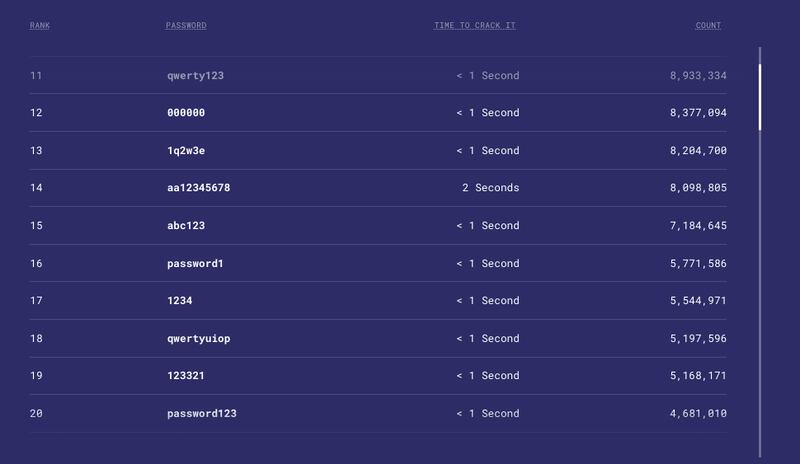Select the qwerty123 password entry
The width and height of the screenshot is (800, 464).
195,76
